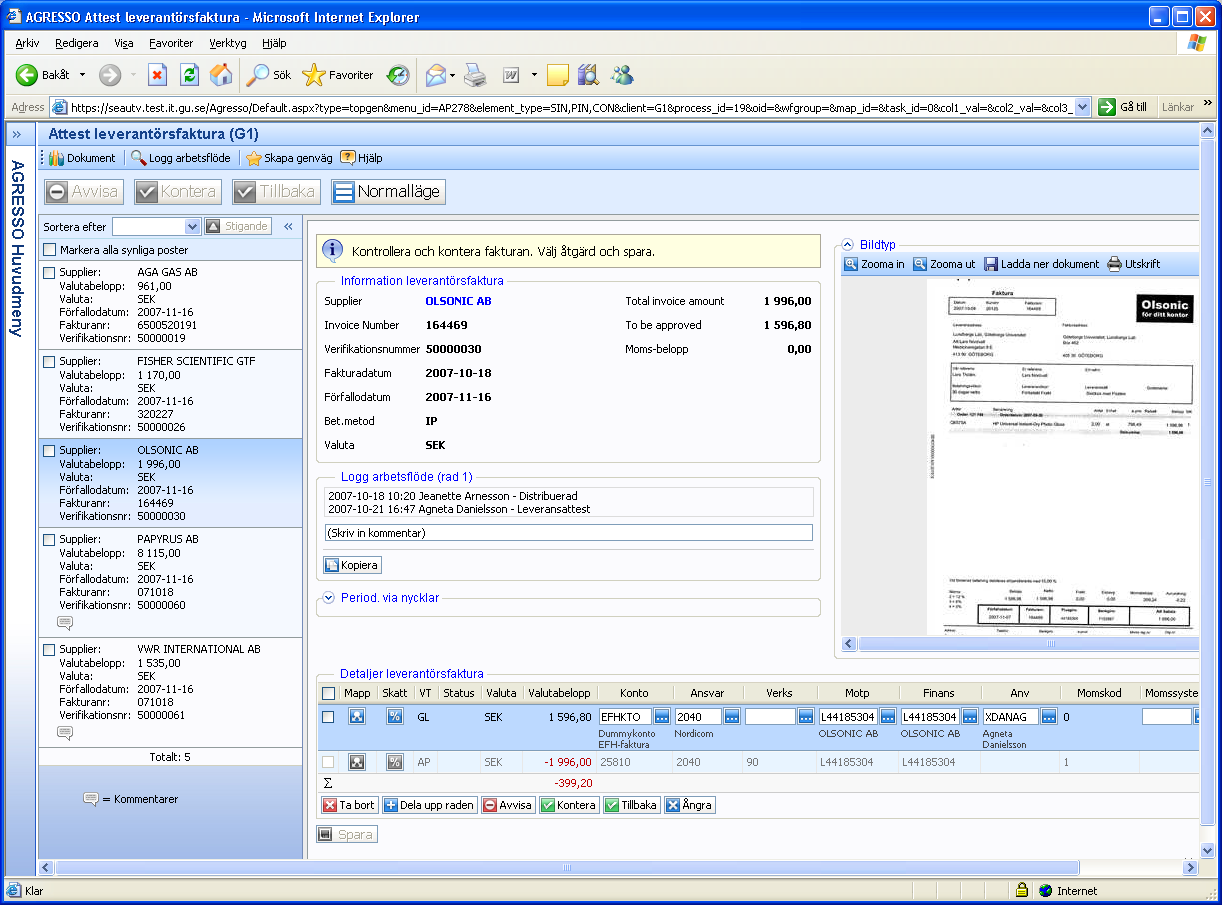The height and width of the screenshot is (905, 1222).
Task: Select the PAPYRUS AB invoice checkbox
Action: tap(50, 539)
